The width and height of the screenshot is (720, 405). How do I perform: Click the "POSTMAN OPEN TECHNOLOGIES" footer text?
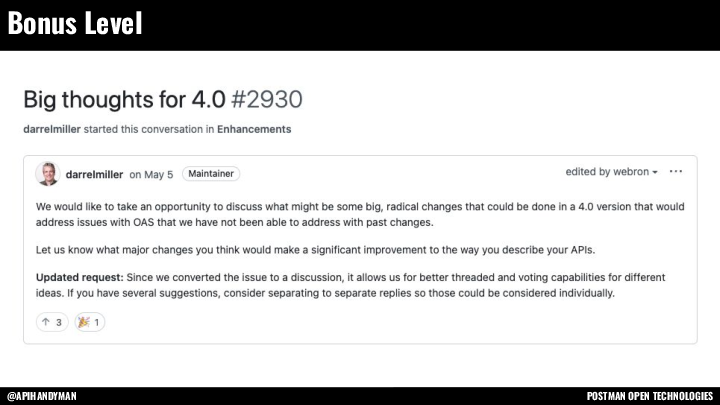pyautogui.click(x=650, y=396)
